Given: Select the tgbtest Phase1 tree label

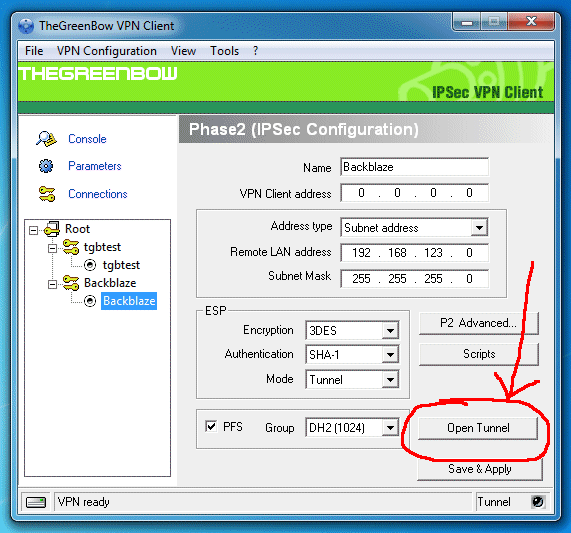Looking at the screenshot, I should point(102,247).
